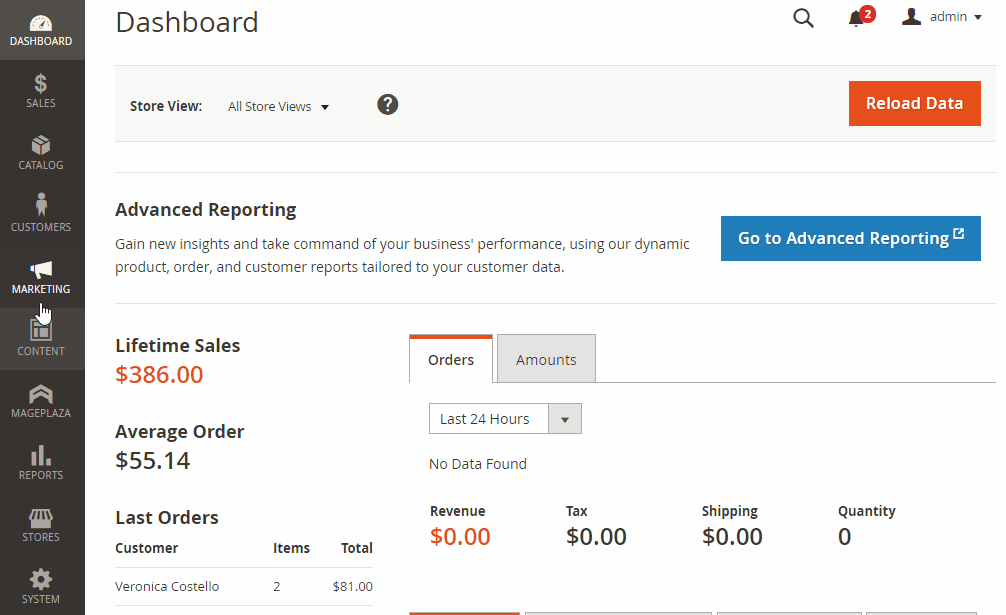The image size is (1006, 615).
Task: Open System gear menu
Action: [x=41, y=586]
